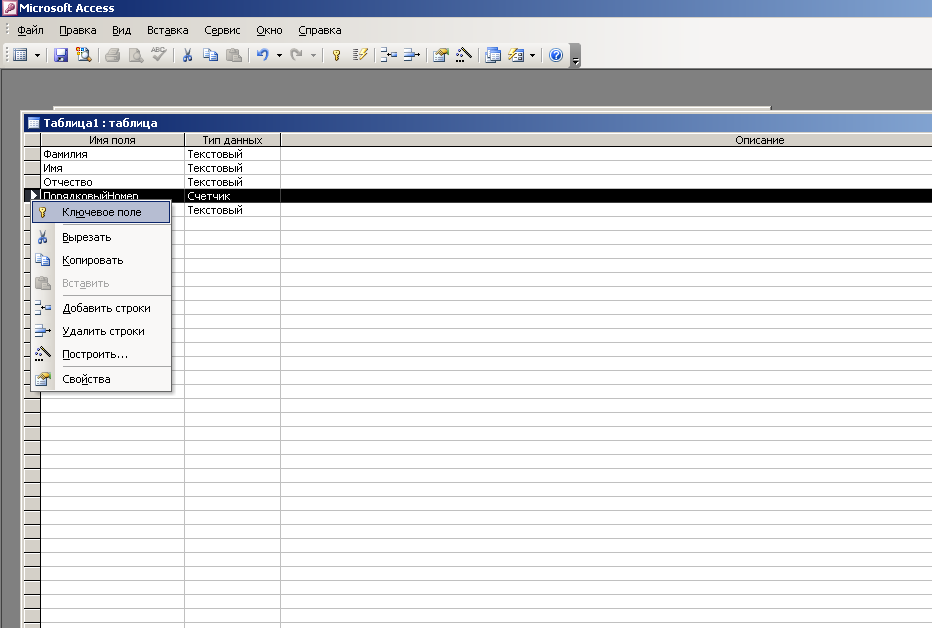This screenshot has height=628, width=932.
Task: Click the pages icon beside Копировать
Action: (43, 260)
